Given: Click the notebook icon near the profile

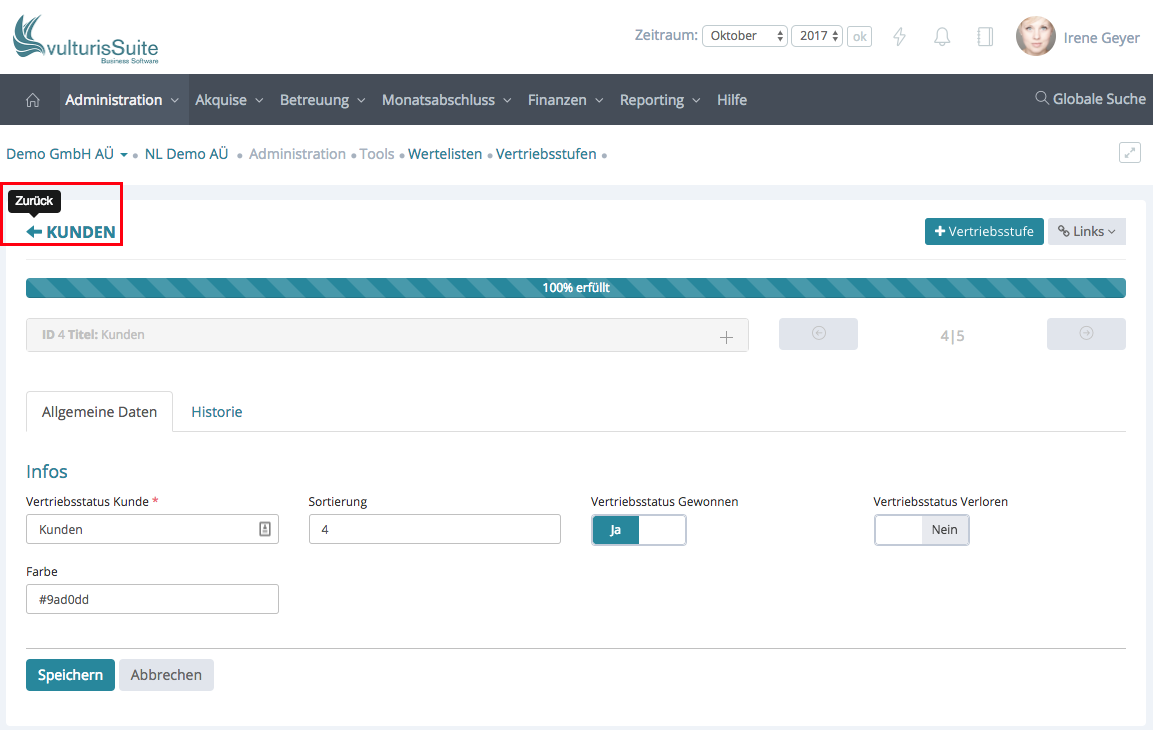Looking at the screenshot, I should coord(985,37).
